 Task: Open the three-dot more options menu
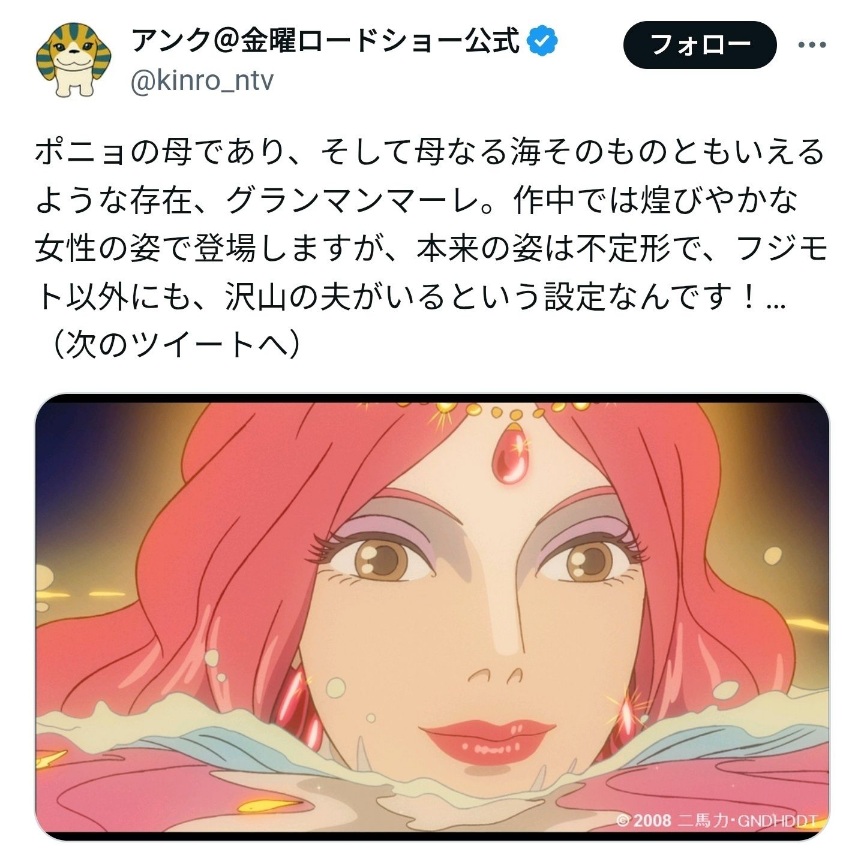pyautogui.click(x=812, y=45)
